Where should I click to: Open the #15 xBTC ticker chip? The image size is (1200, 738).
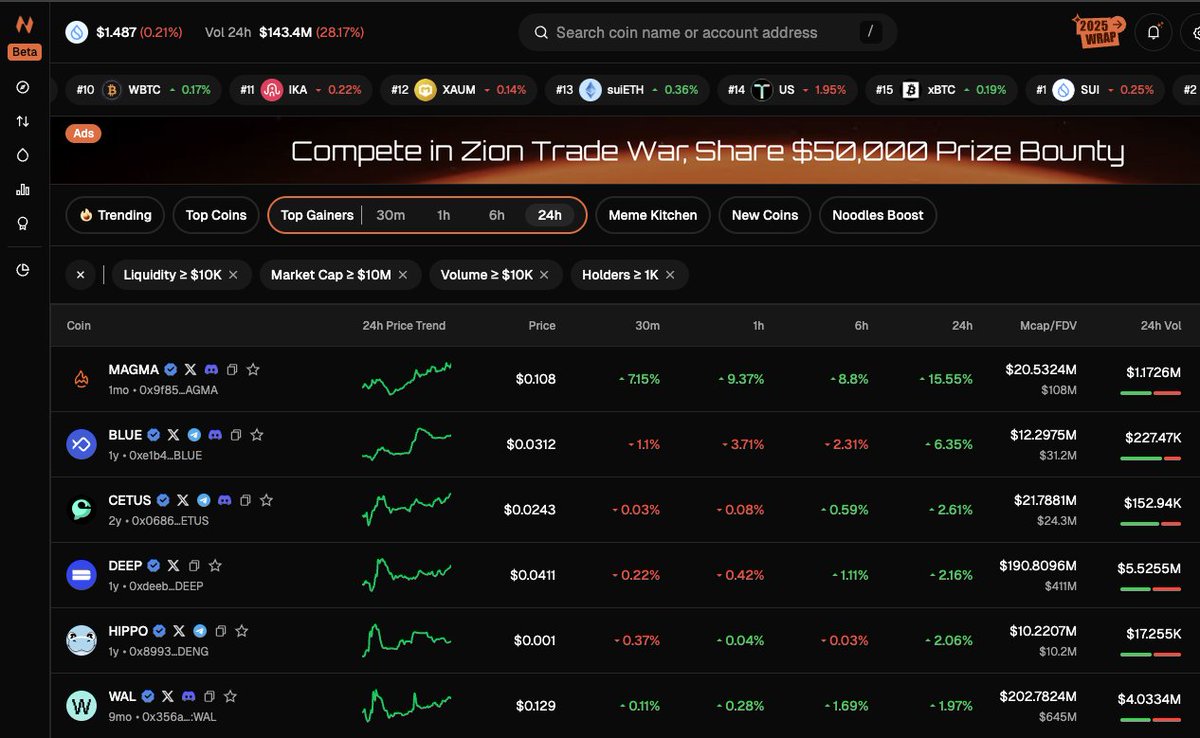[x=941, y=90]
